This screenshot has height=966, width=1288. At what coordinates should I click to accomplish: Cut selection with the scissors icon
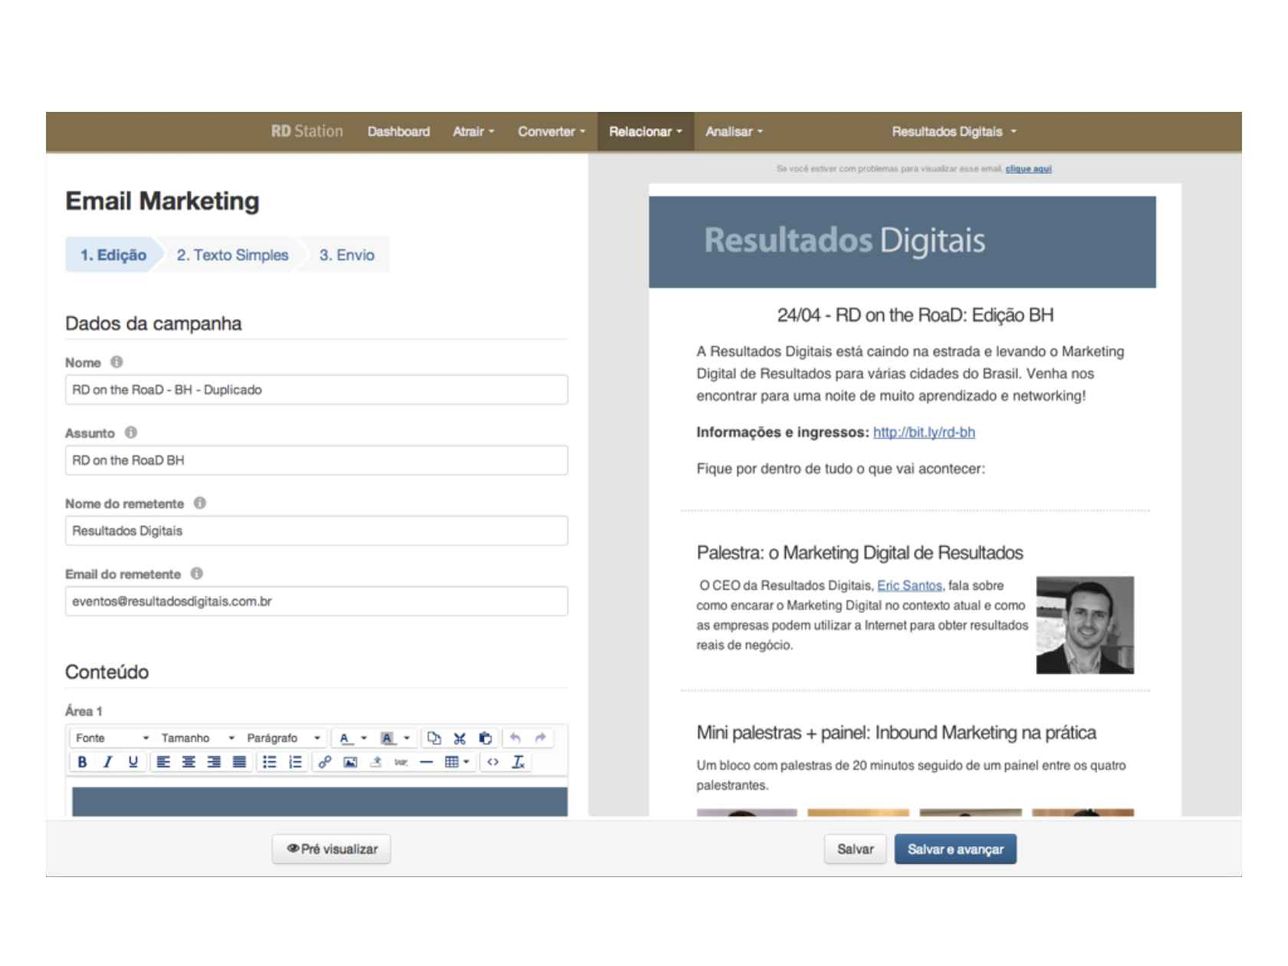tap(460, 738)
